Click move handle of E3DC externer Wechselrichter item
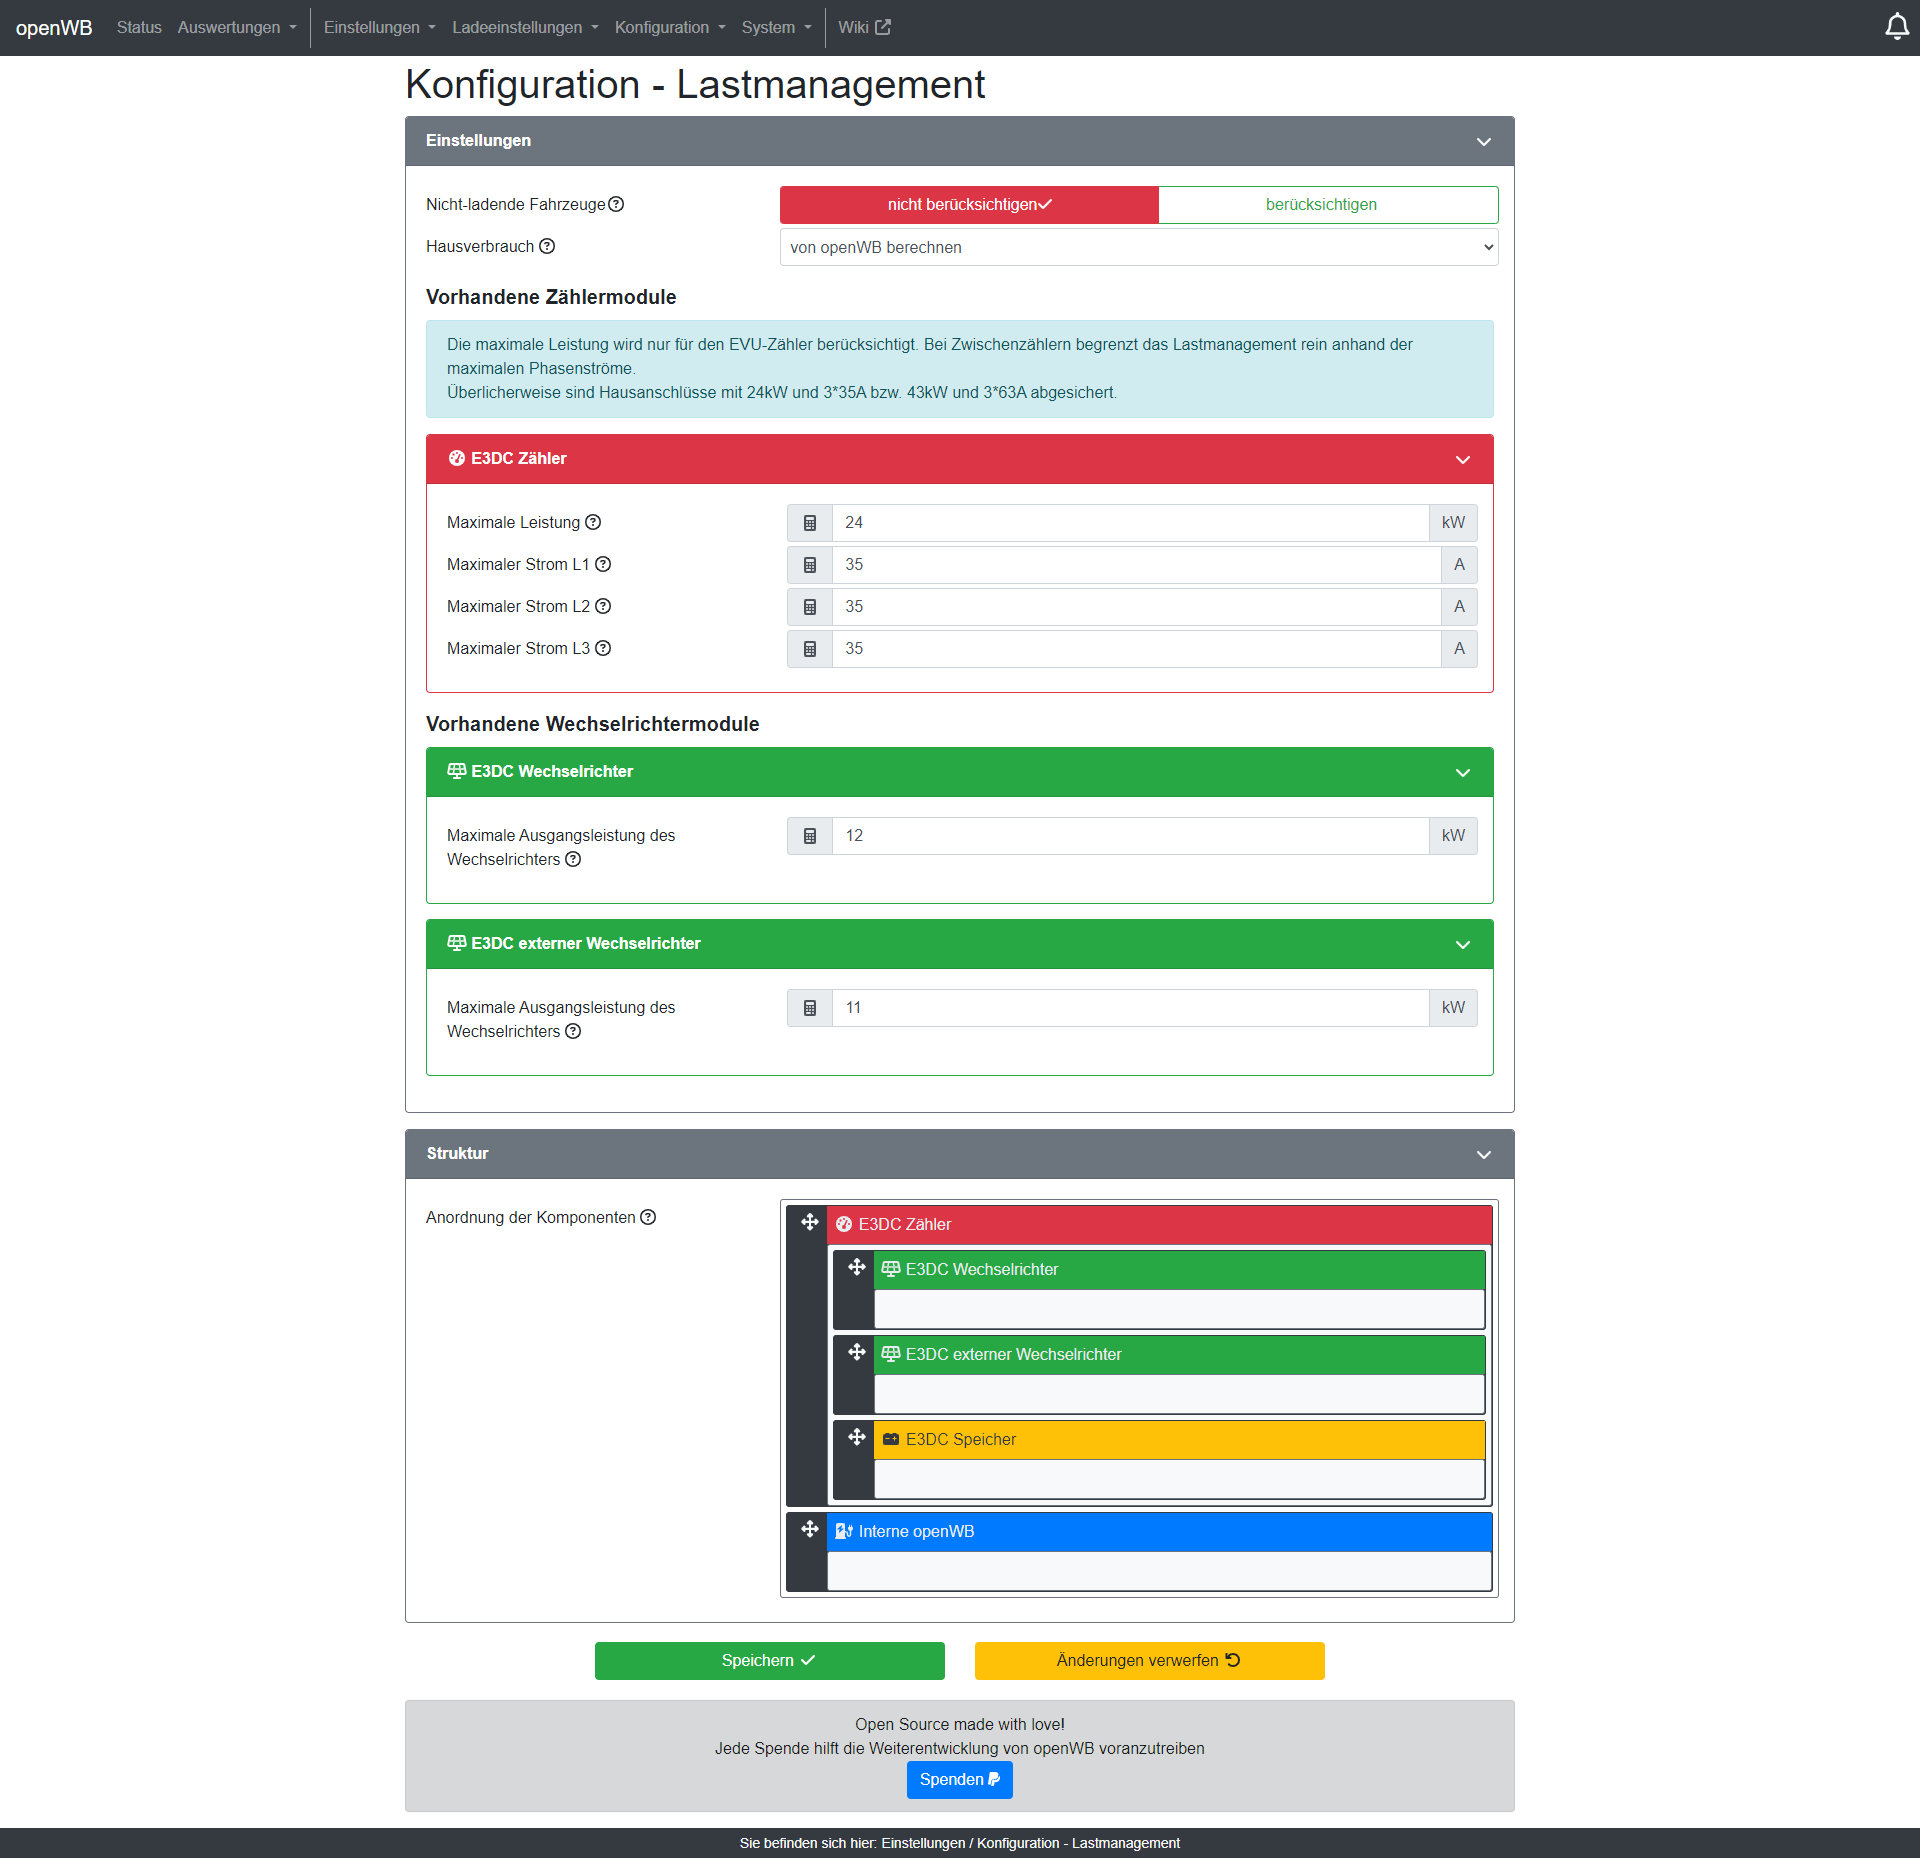The width and height of the screenshot is (1920, 1860). 857,1352
